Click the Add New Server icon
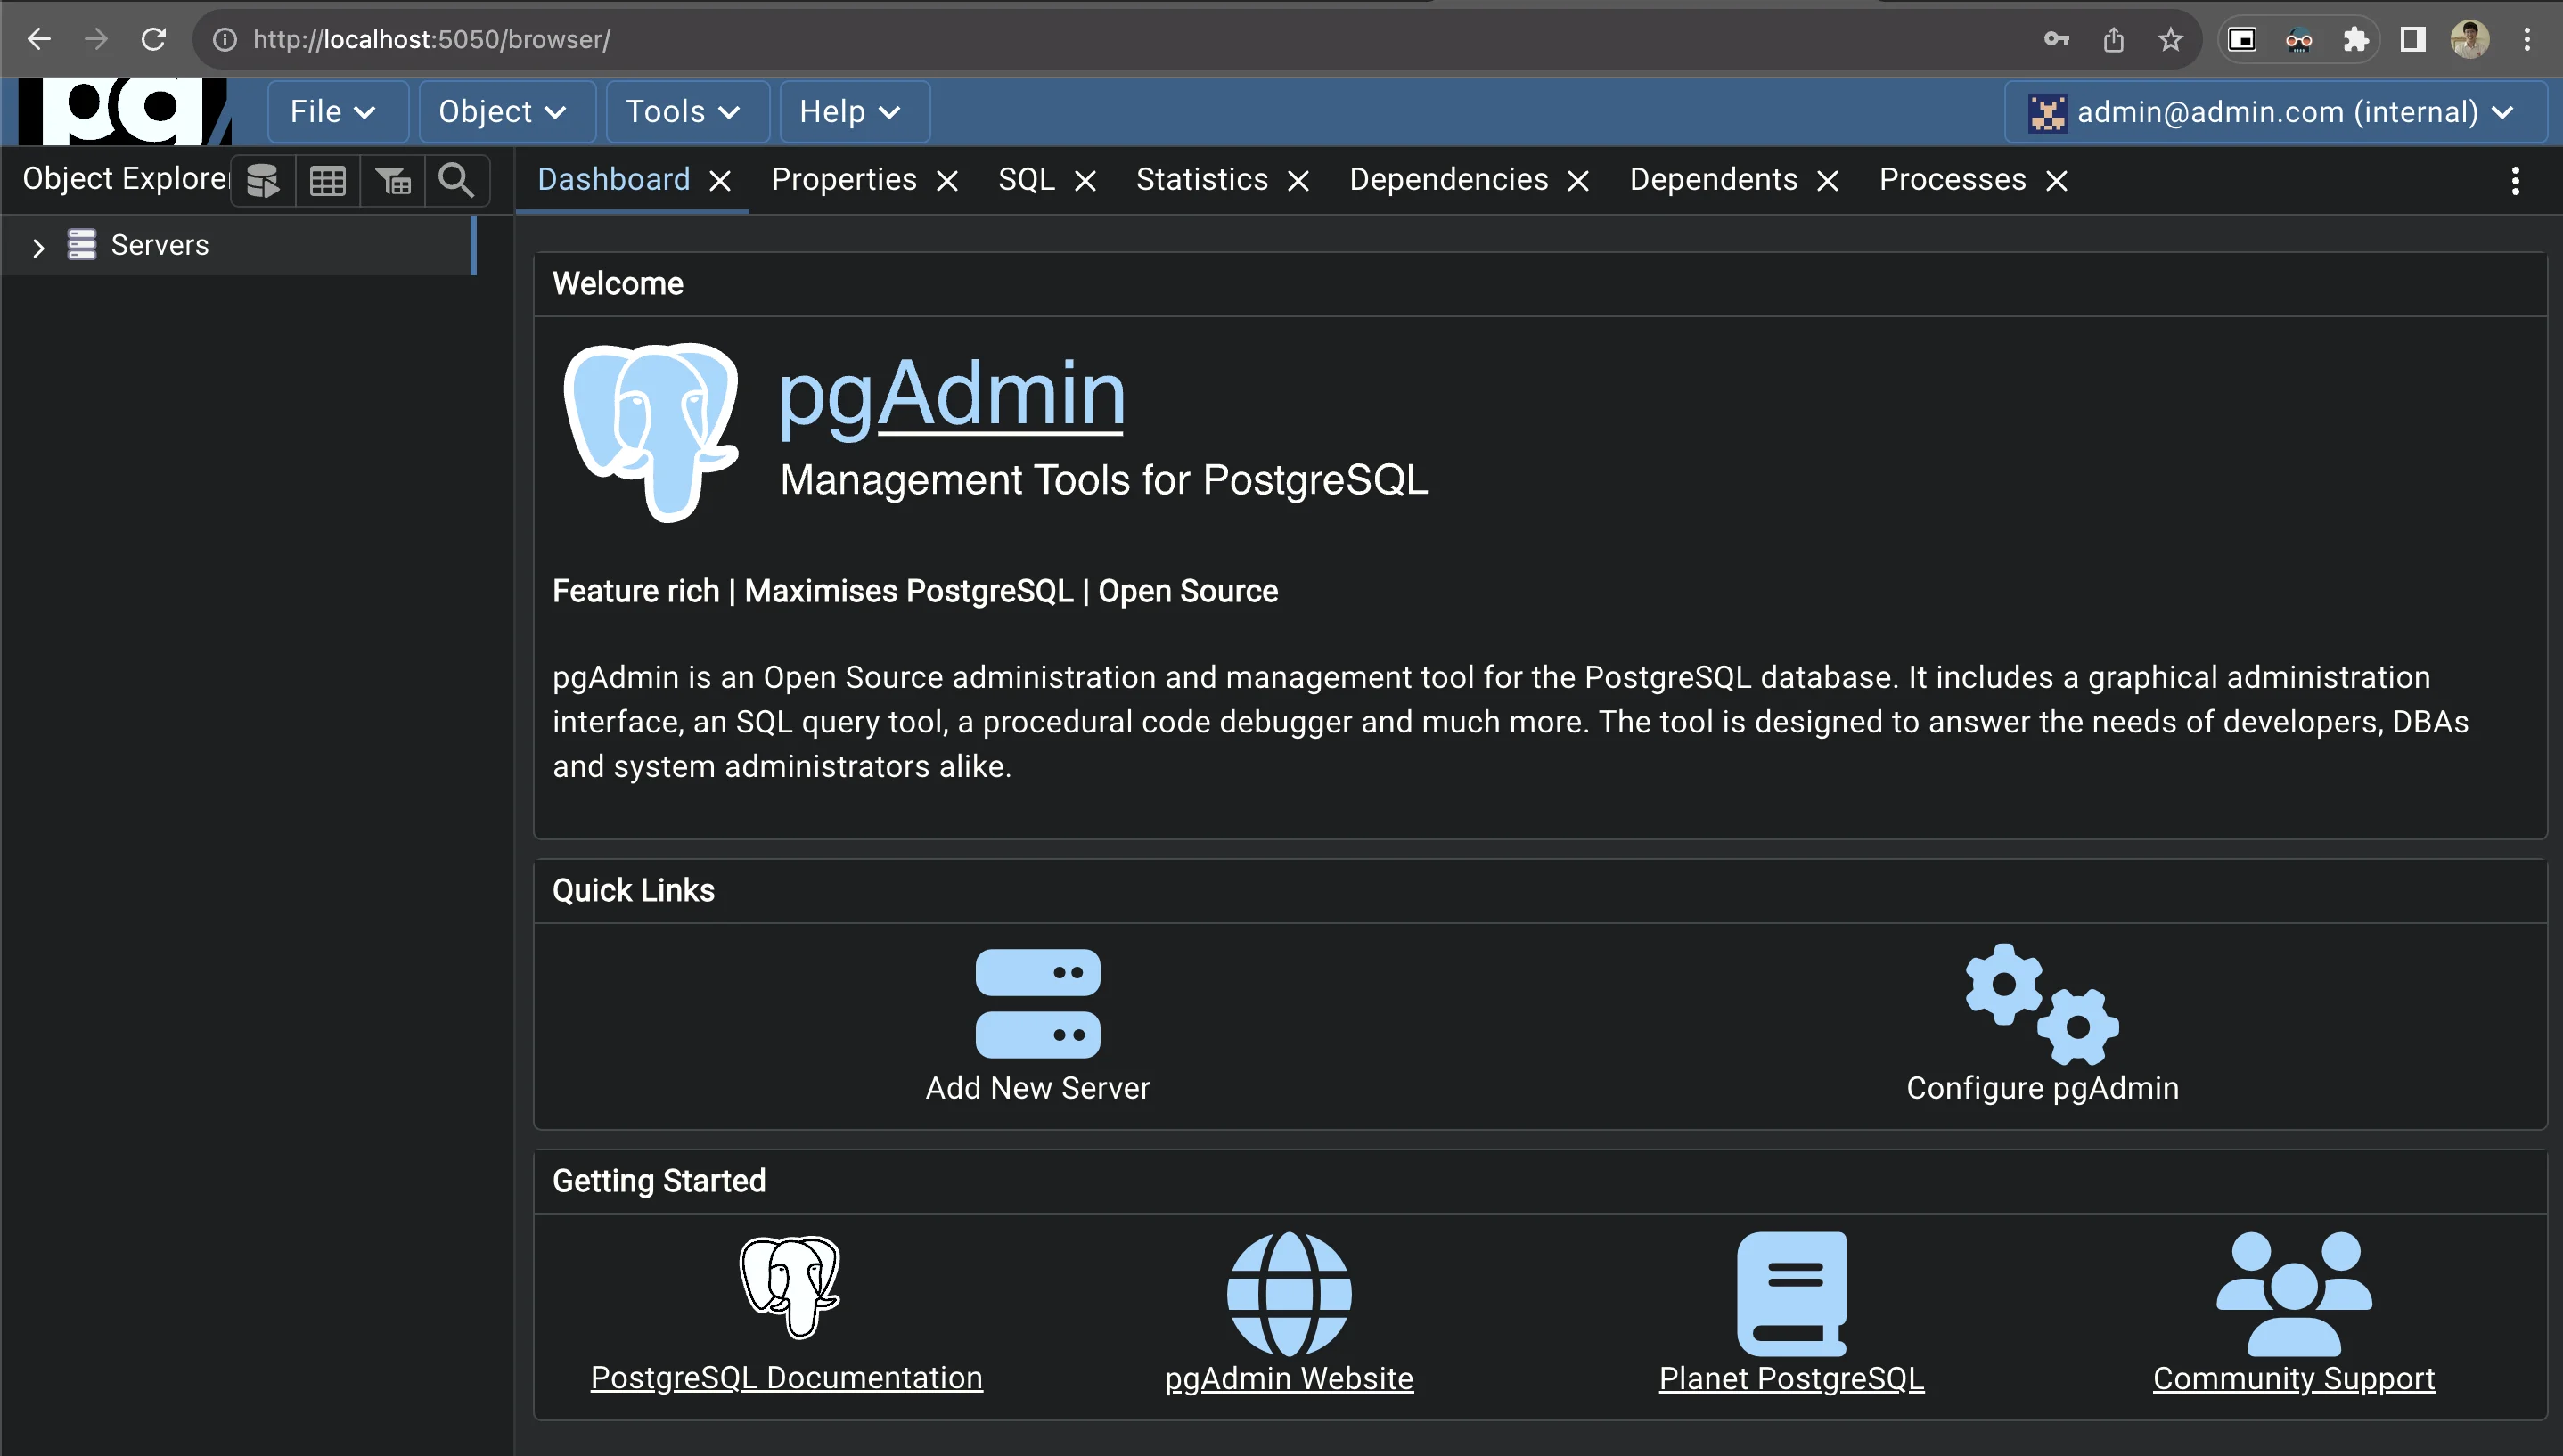2563x1456 pixels. tap(1037, 1003)
